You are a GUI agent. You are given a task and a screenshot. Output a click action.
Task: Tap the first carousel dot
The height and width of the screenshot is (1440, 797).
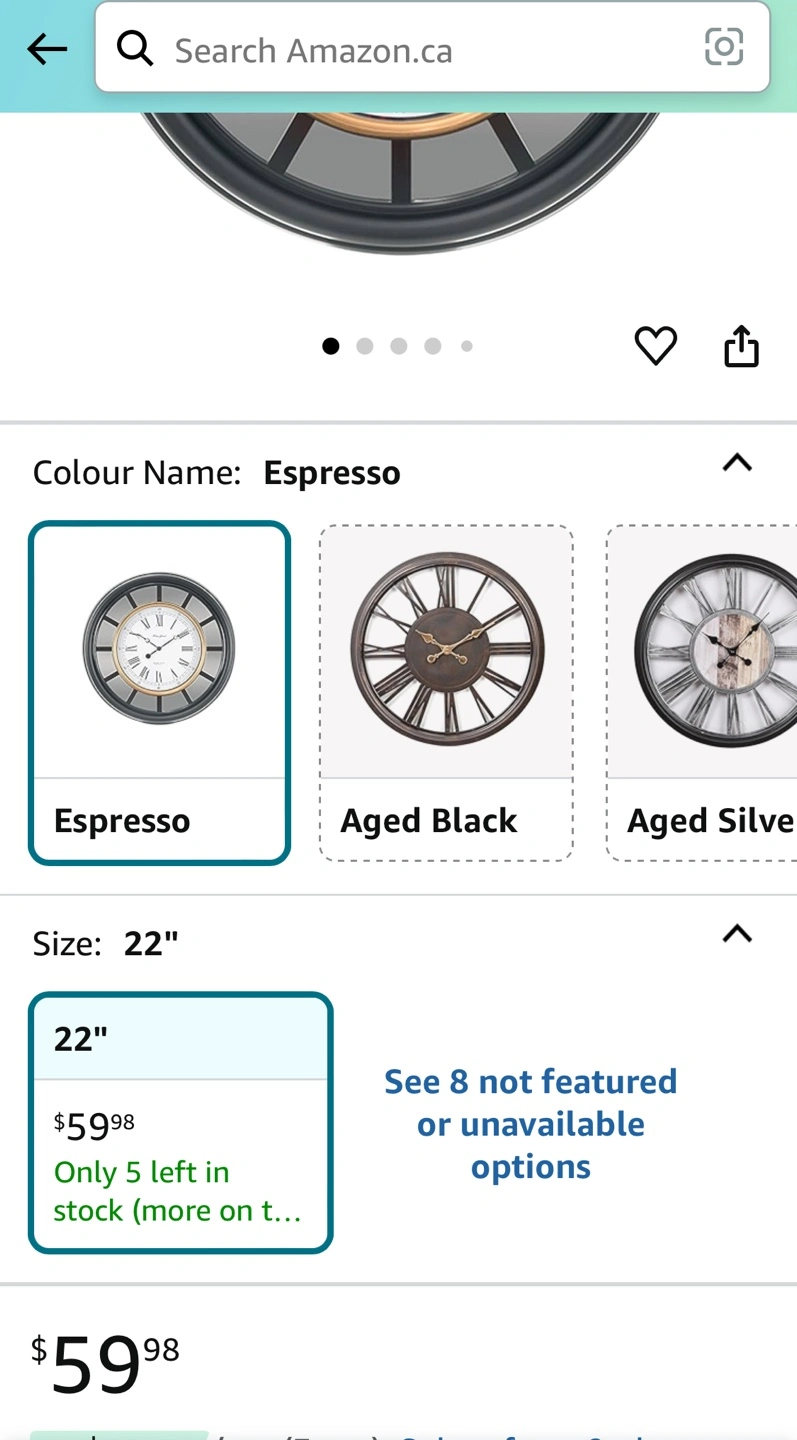point(331,346)
